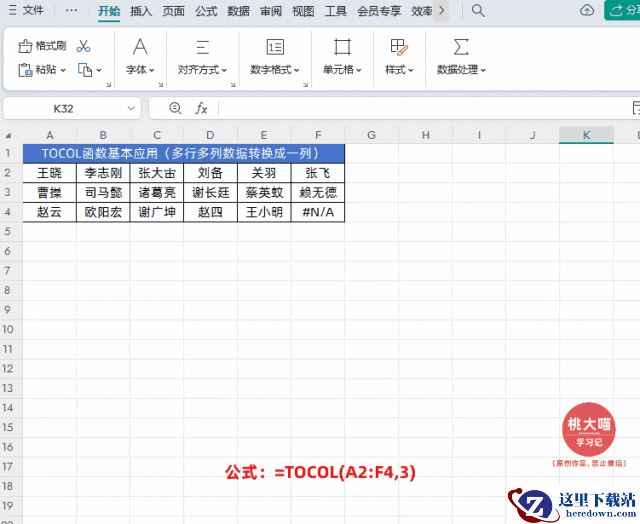The image size is (640, 524).
Task: Click the scissors Cut icon
Action: click(83, 47)
